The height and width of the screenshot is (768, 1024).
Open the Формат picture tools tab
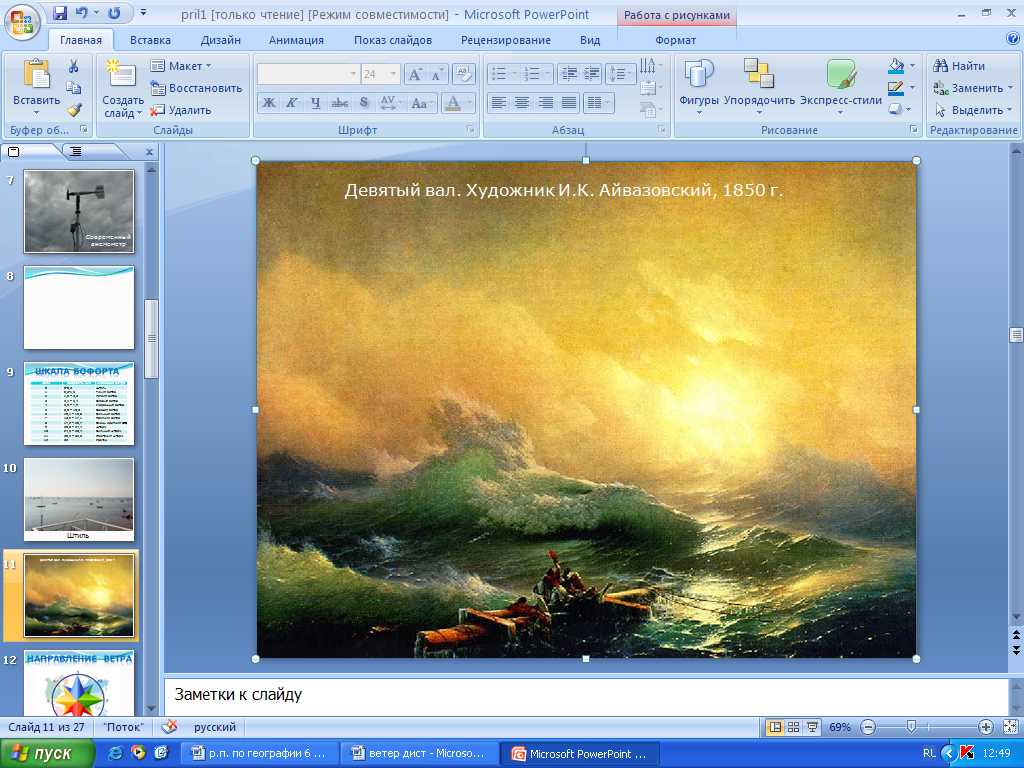pyautogui.click(x=675, y=40)
